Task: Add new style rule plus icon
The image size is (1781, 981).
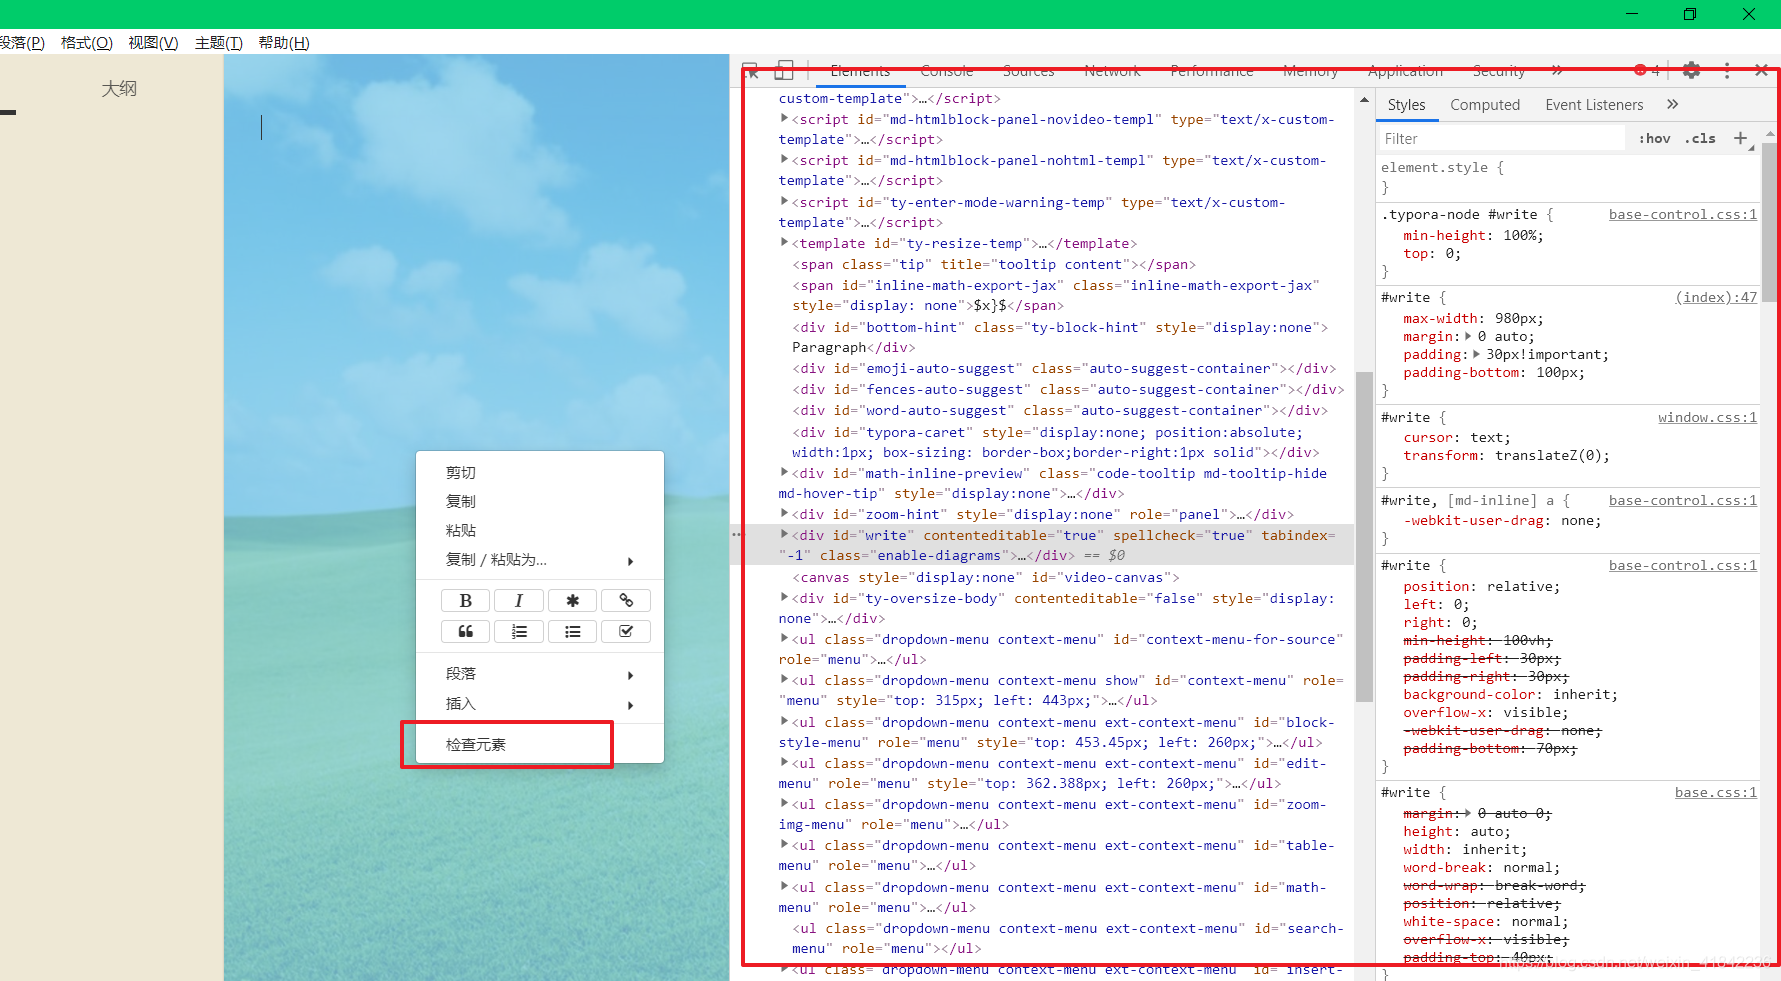Action: 1741,138
